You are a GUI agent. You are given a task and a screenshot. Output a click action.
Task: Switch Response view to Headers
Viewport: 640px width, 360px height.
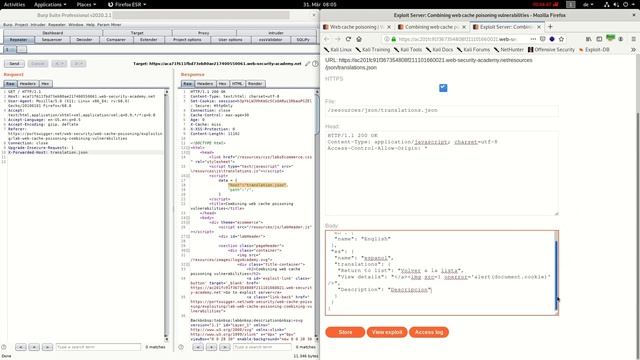click(205, 83)
